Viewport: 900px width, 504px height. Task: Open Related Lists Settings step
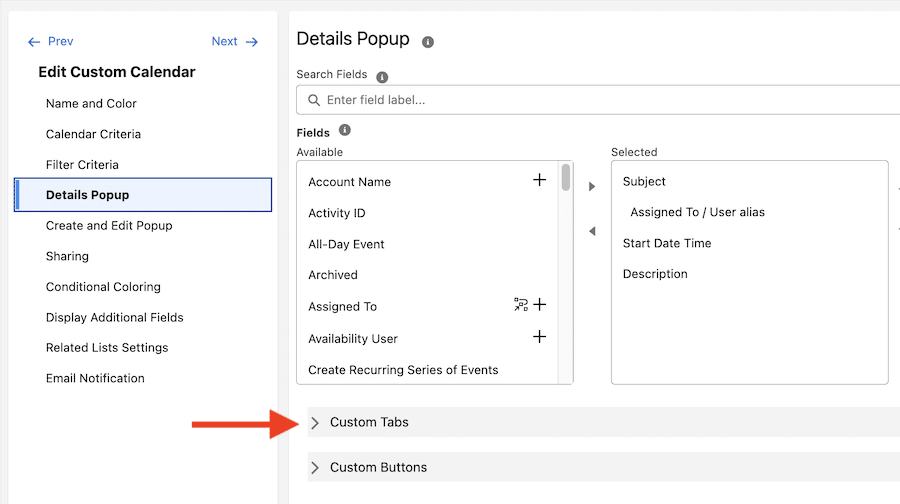(107, 348)
